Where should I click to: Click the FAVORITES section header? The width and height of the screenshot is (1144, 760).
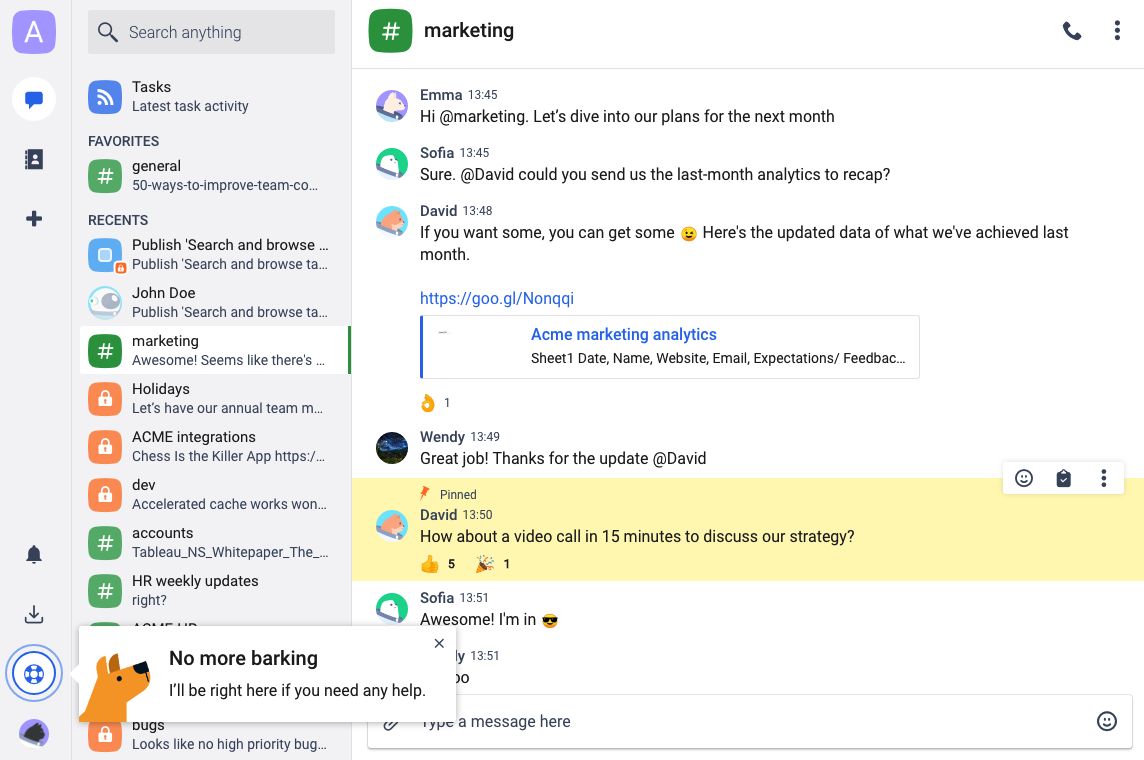[x=123, y=141]
